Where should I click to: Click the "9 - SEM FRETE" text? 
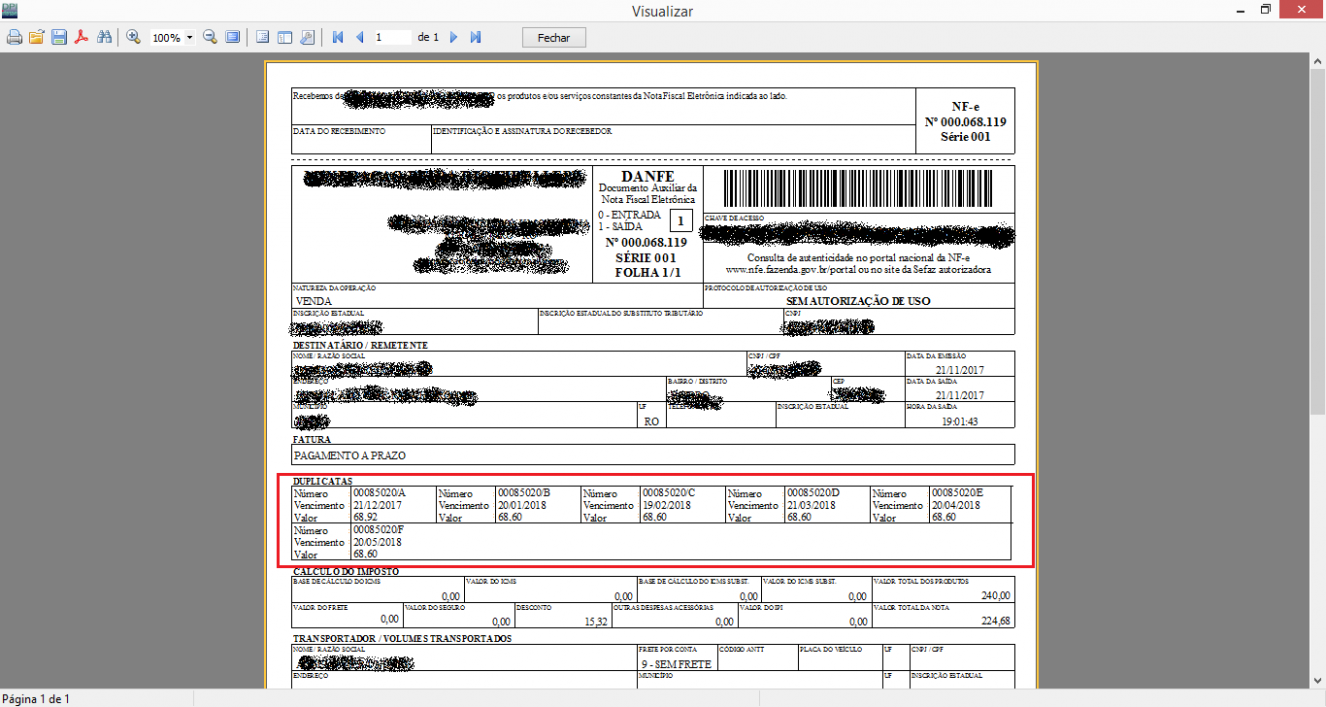(x=676, y=664)
